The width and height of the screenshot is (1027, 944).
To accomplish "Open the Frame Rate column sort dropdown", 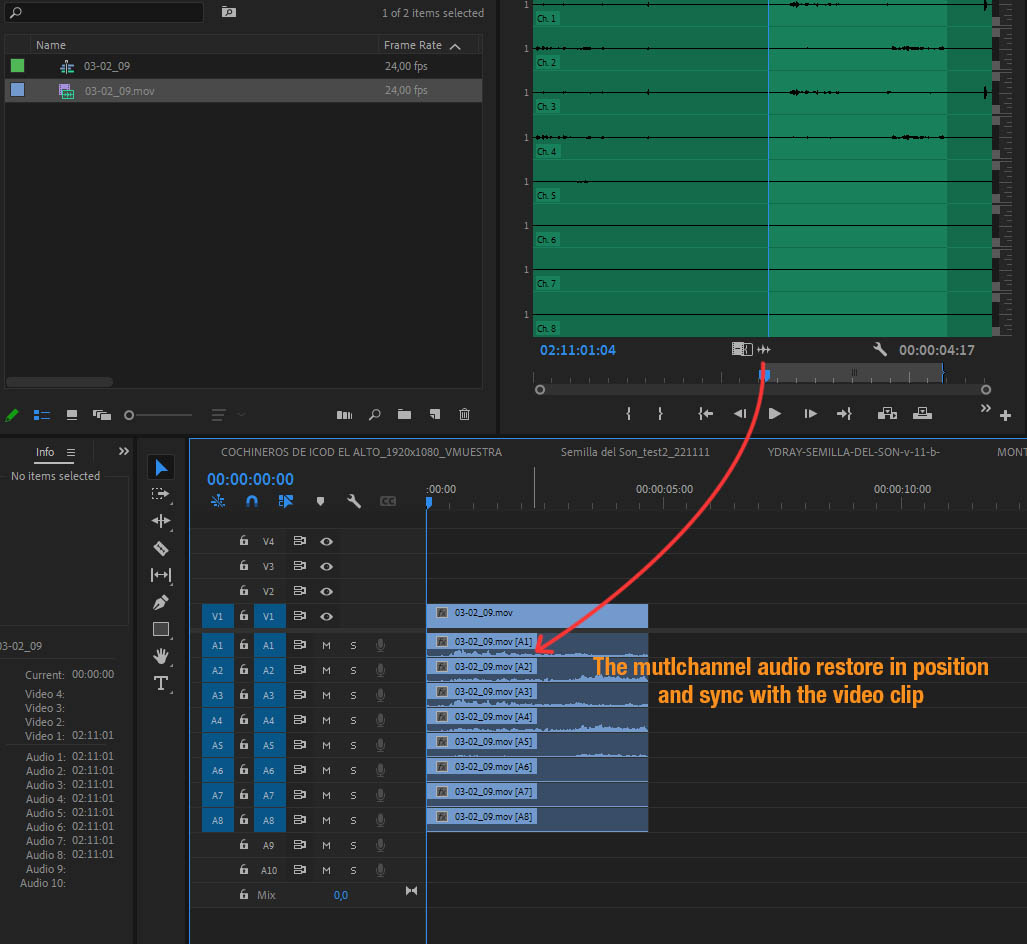I will point(456,44).
